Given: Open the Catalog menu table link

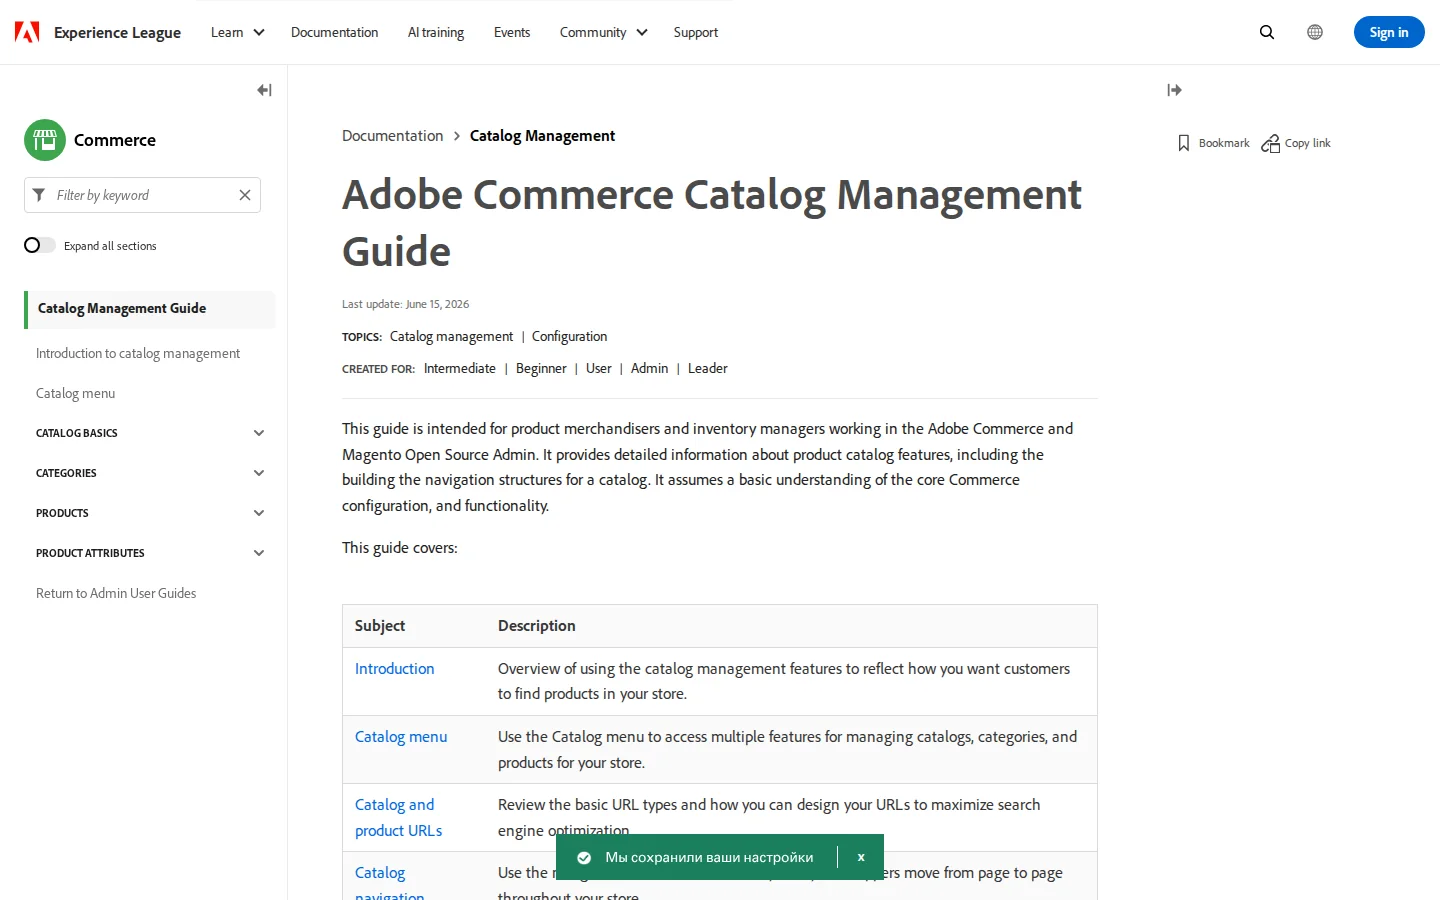Looking at the screenshot, I should point(401,737).
